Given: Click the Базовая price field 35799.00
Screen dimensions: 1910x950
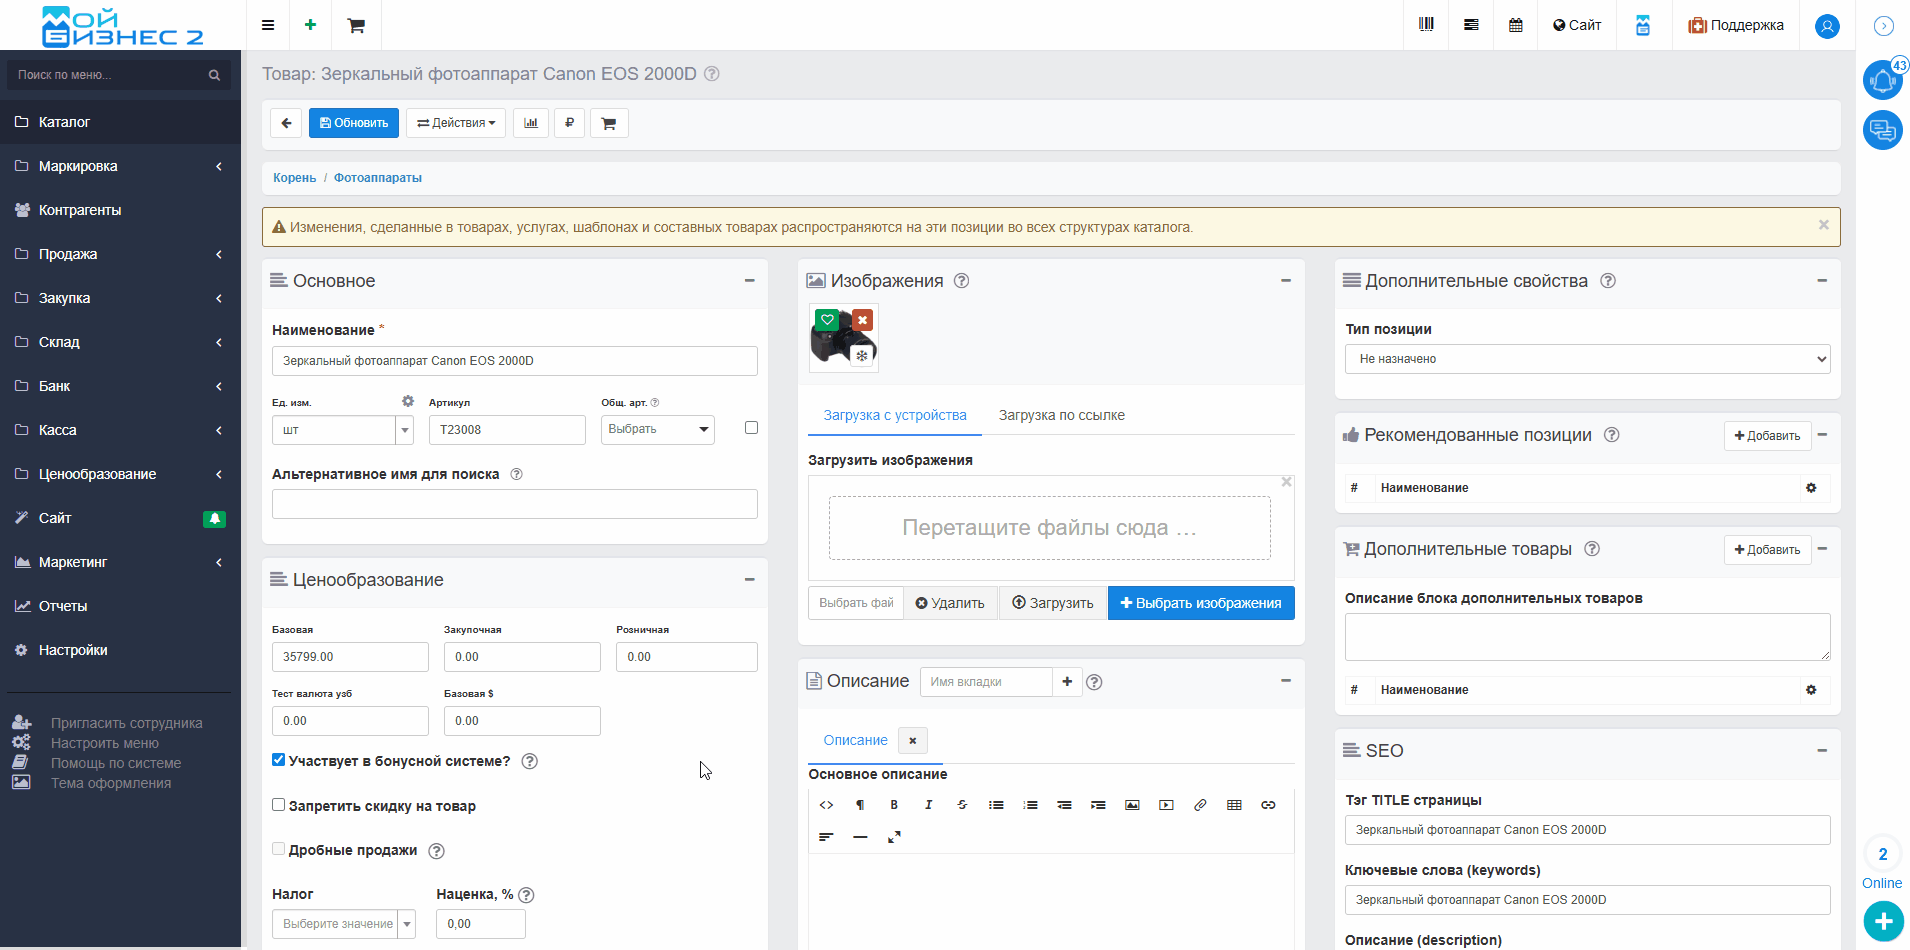Looking at the screenshot, I should coord(350,657).
